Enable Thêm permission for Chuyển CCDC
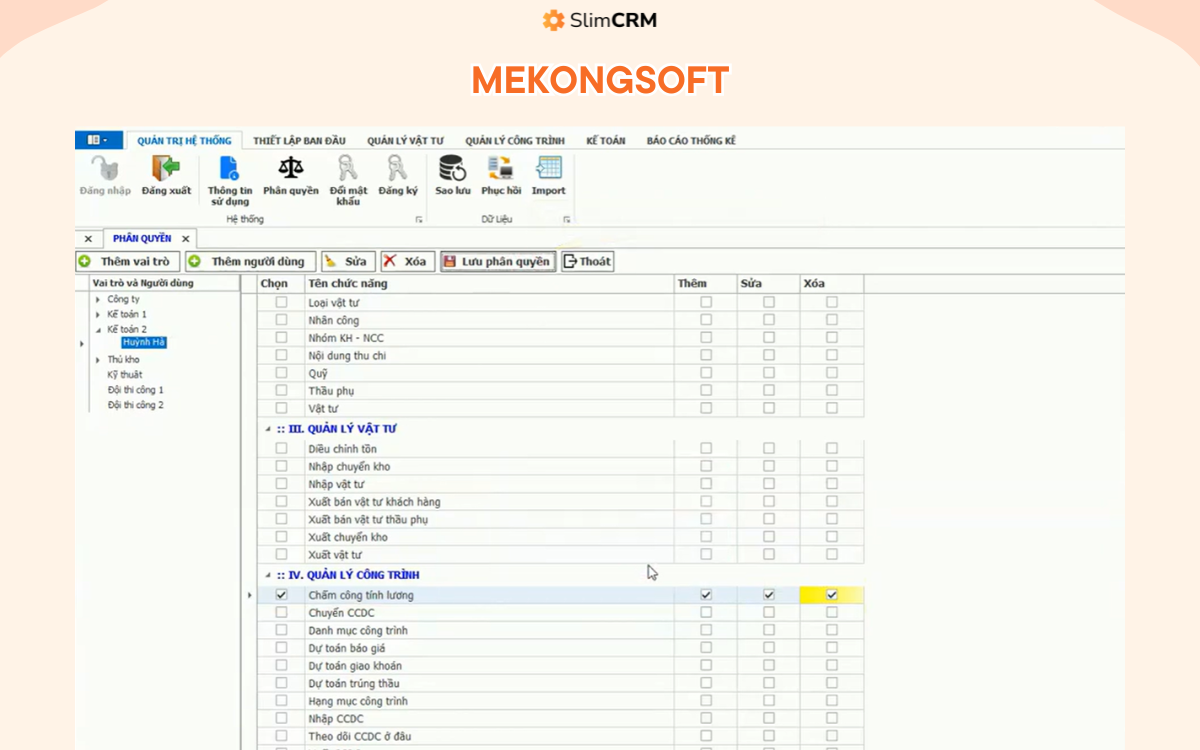The width and height of the screenshot is (1200, 750). [706, 613]
